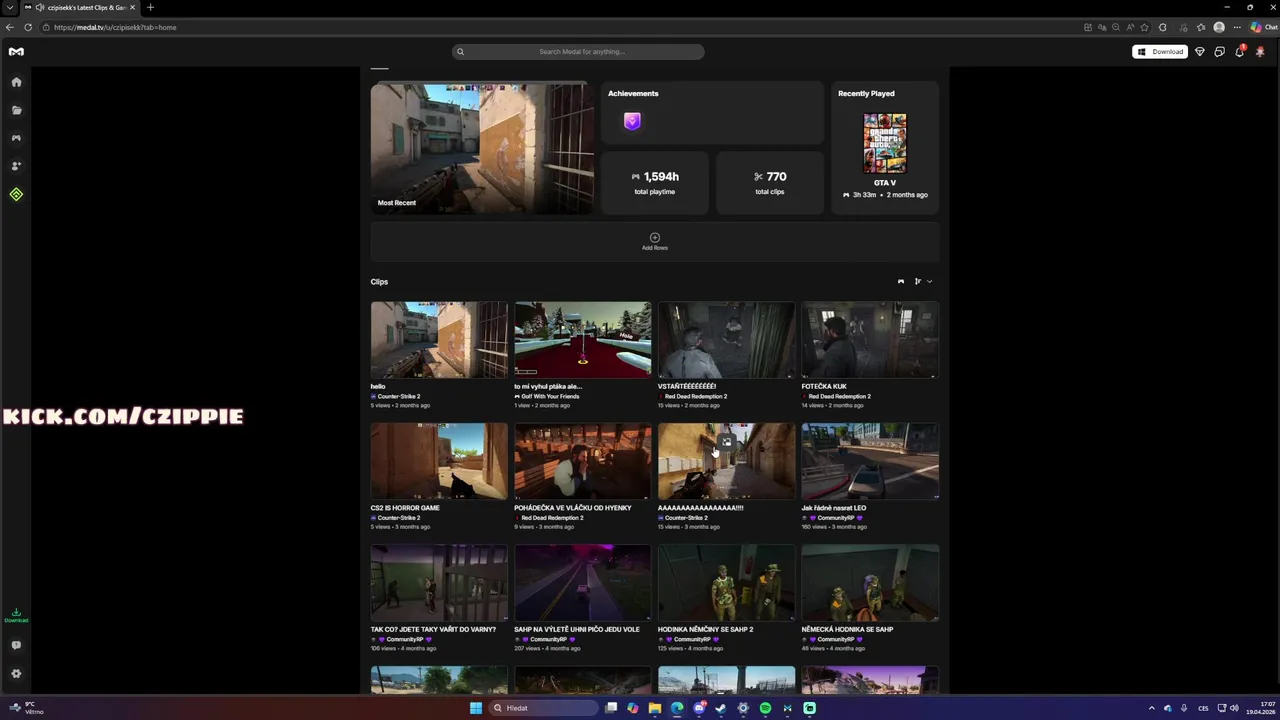Open taskbar clock and date
The image size is (1280, 720).
(1260, 707)
